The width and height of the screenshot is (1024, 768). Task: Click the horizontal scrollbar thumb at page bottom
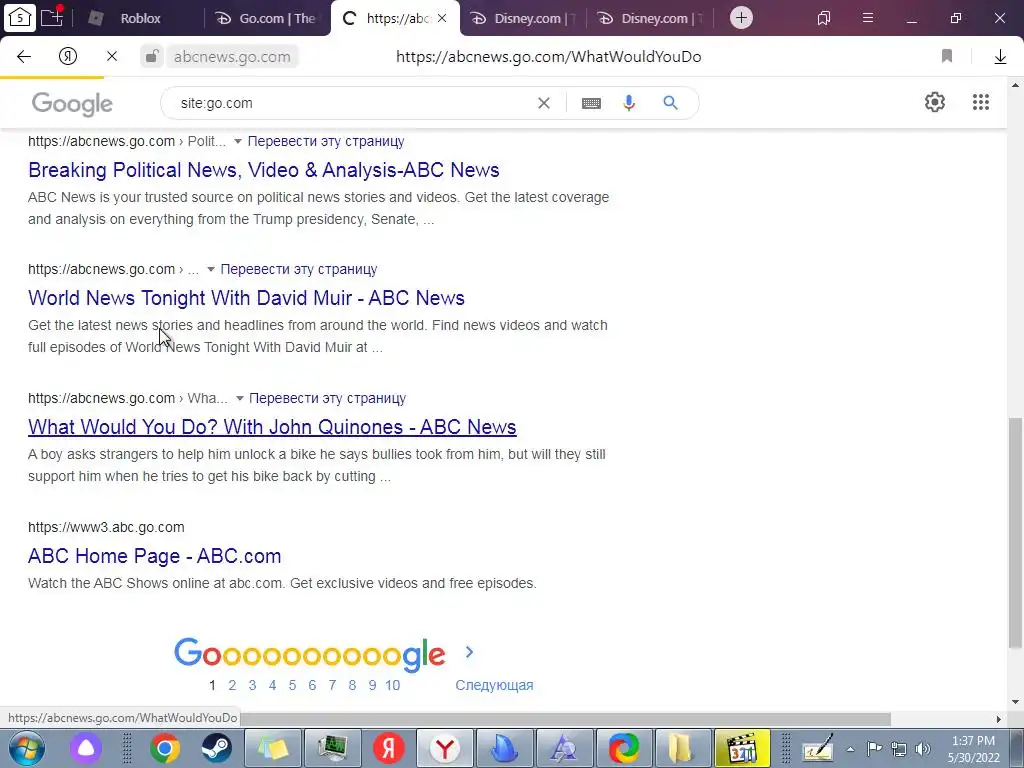pos(566,719)
